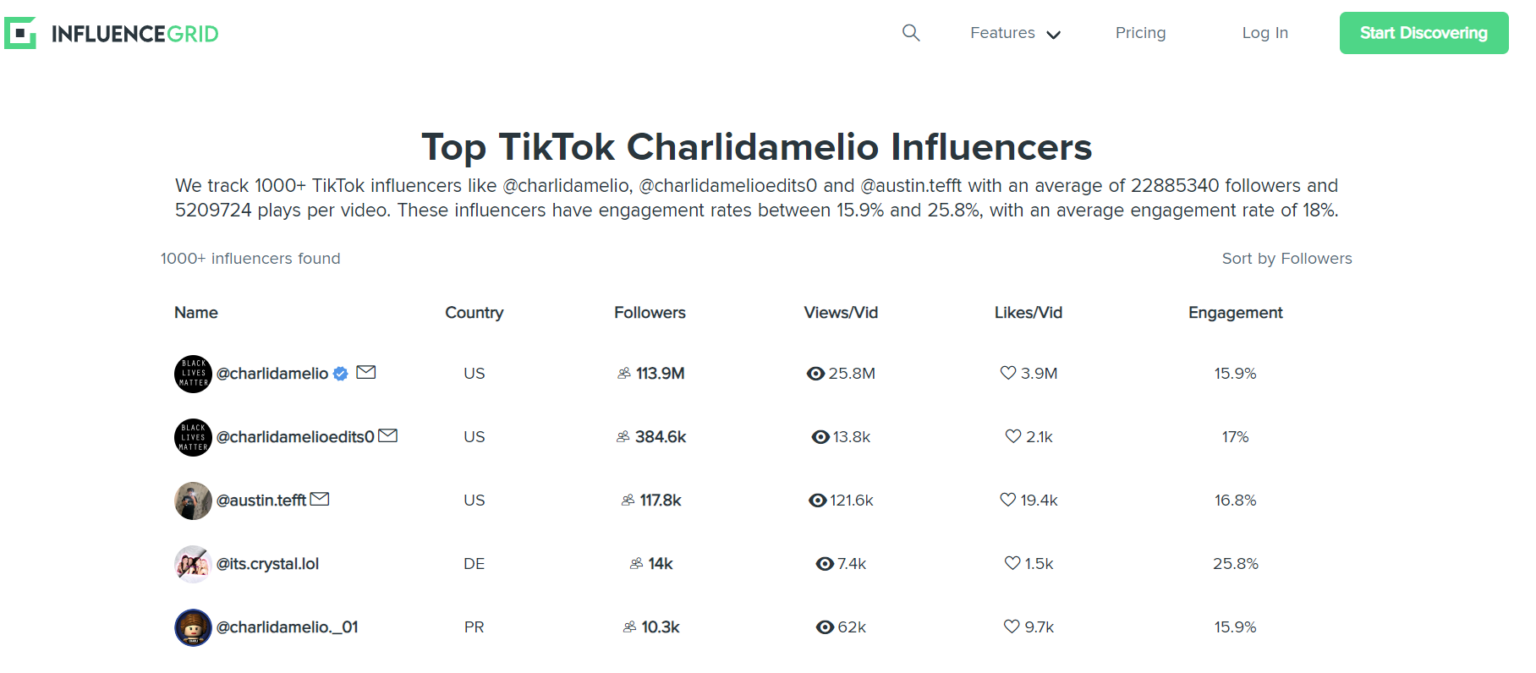Click the InfluenceGrid logo icon
This screenshot has width=1536, height=673.
coord(20,32)
